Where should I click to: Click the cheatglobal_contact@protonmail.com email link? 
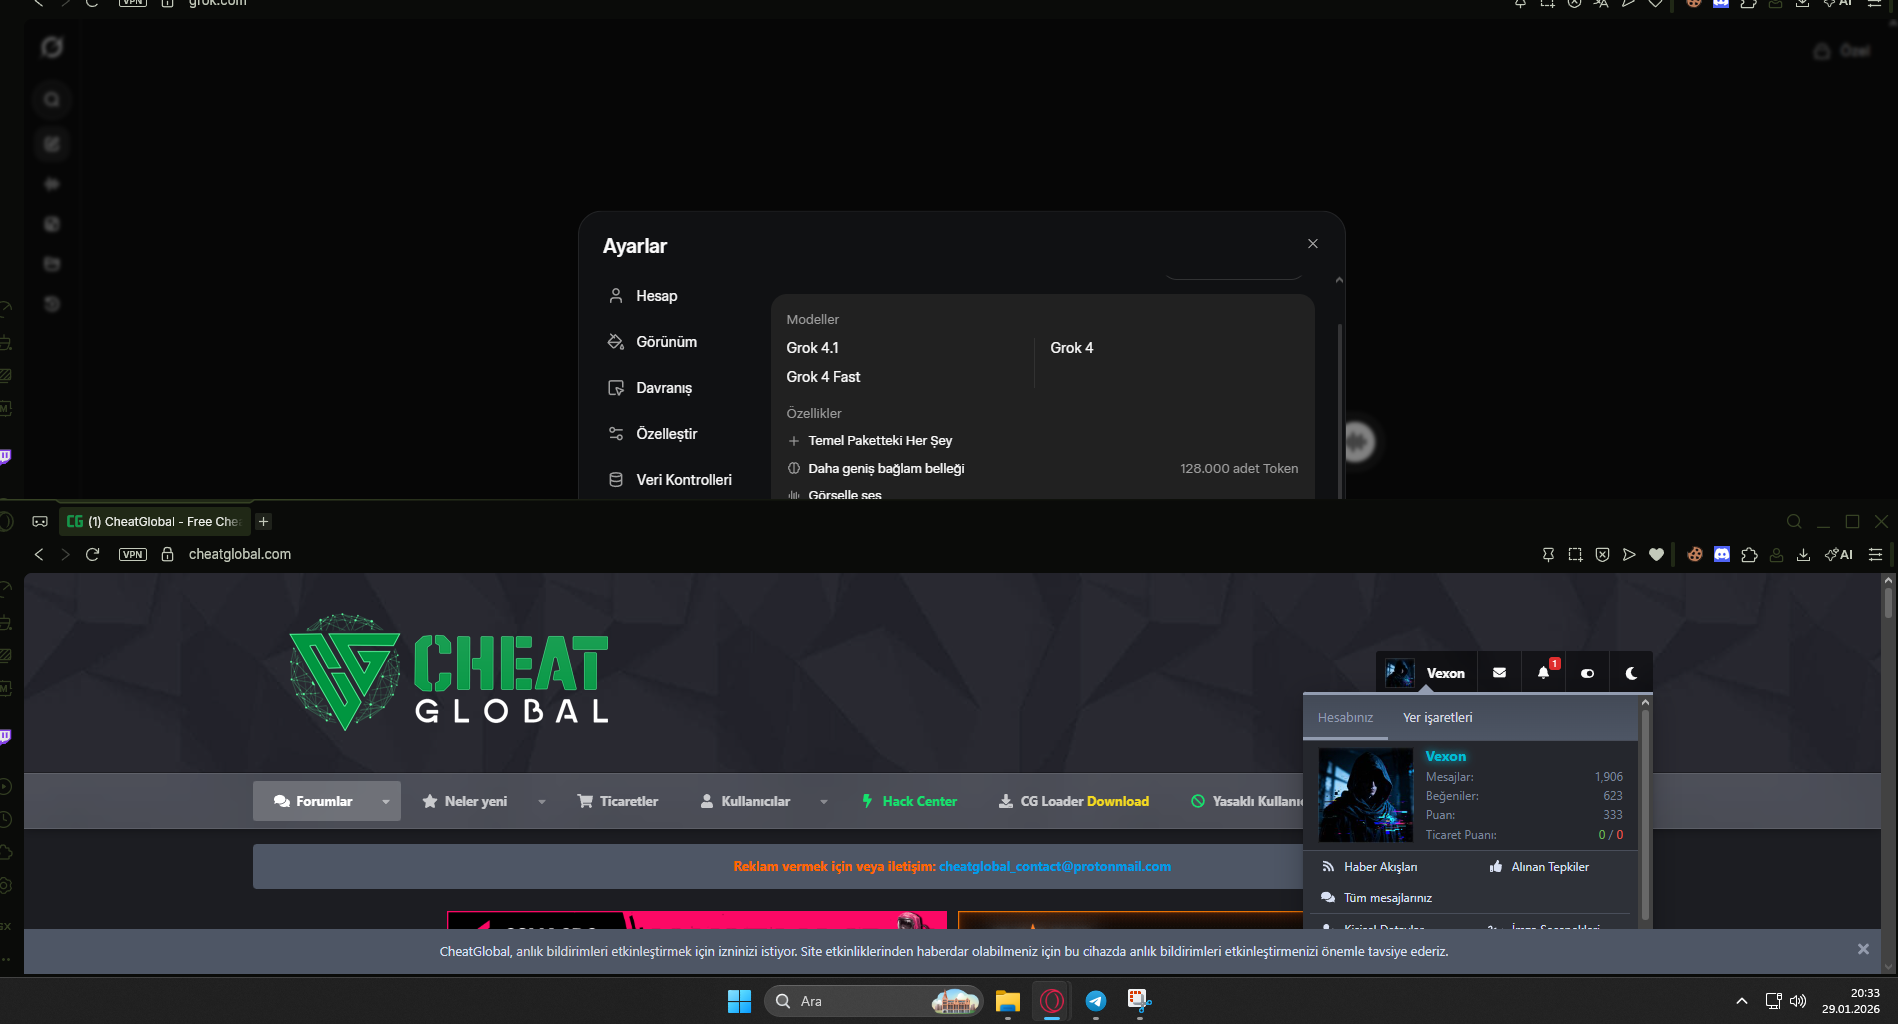[1054, 867]
